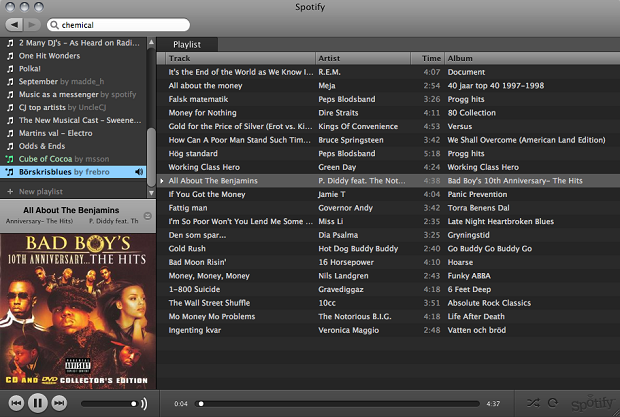Select track 'Gold Rush'
The image size is (620, 417).
(187, 249)
